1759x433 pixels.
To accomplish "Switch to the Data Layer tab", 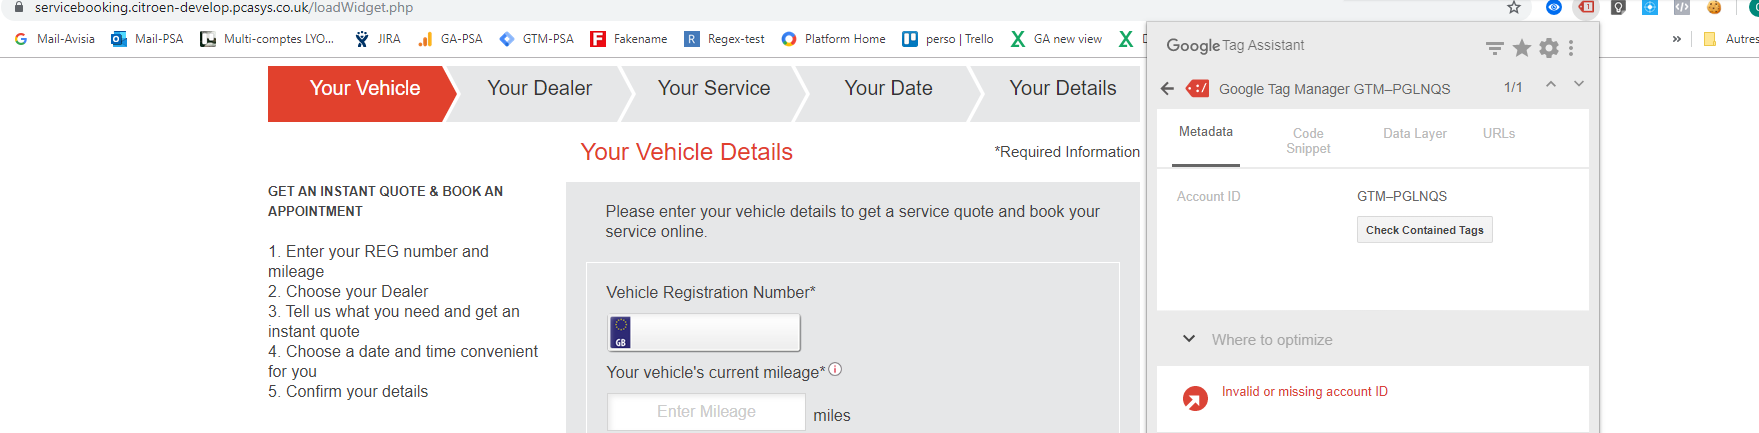I will click(x=1414, y=134).
